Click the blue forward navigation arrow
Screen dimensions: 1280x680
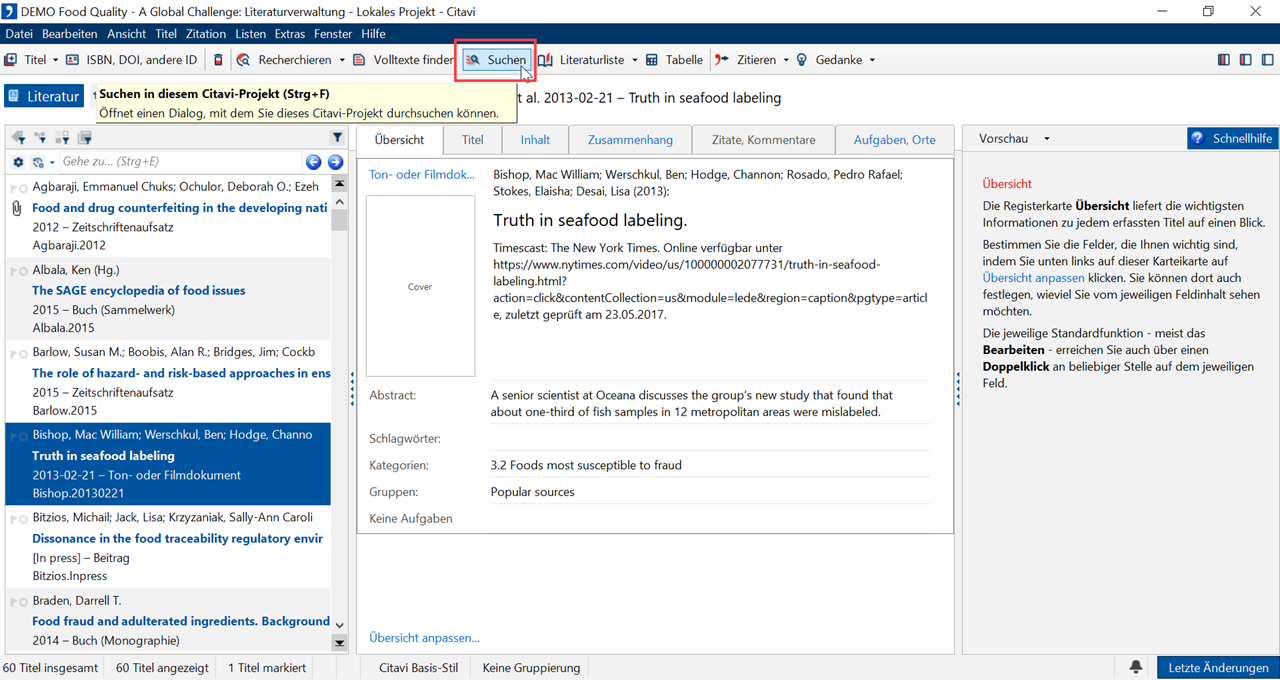click(x=335, y=162)
